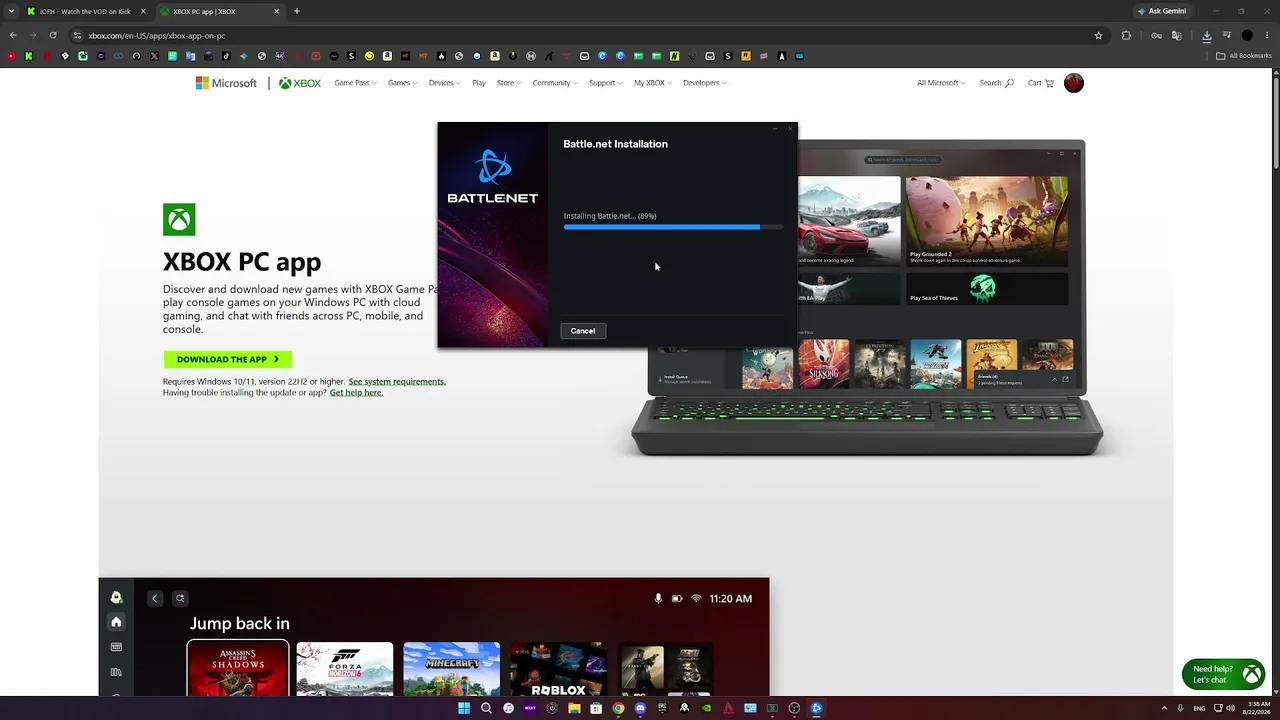
Task: Select the Minecraft game thumbnail
Action: click(452, 669)
